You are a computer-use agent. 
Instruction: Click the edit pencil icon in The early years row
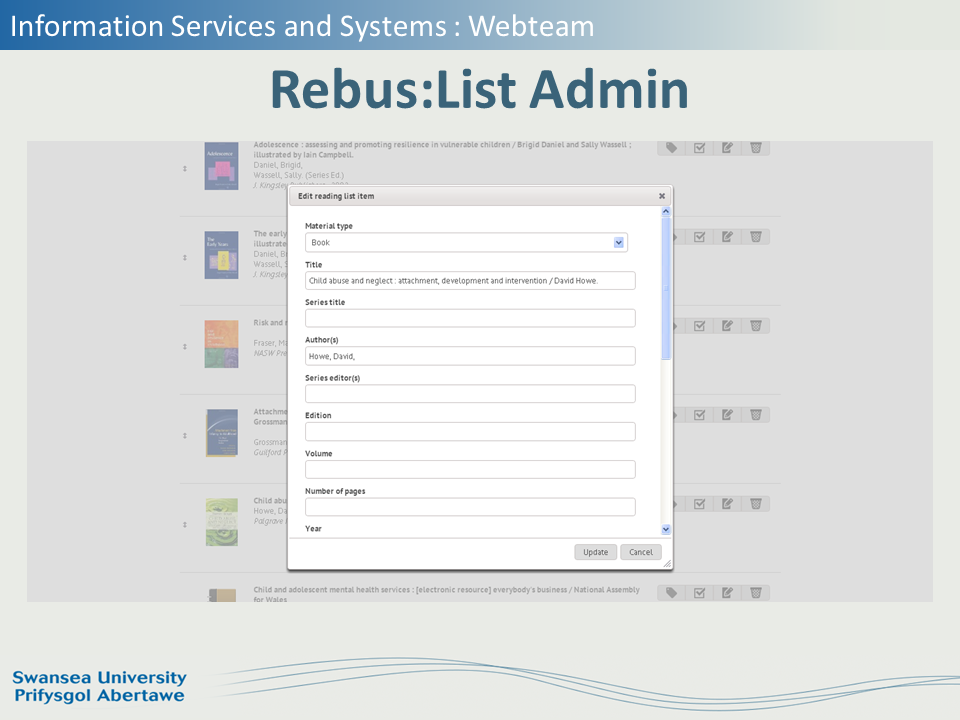[x=728, y=237]
